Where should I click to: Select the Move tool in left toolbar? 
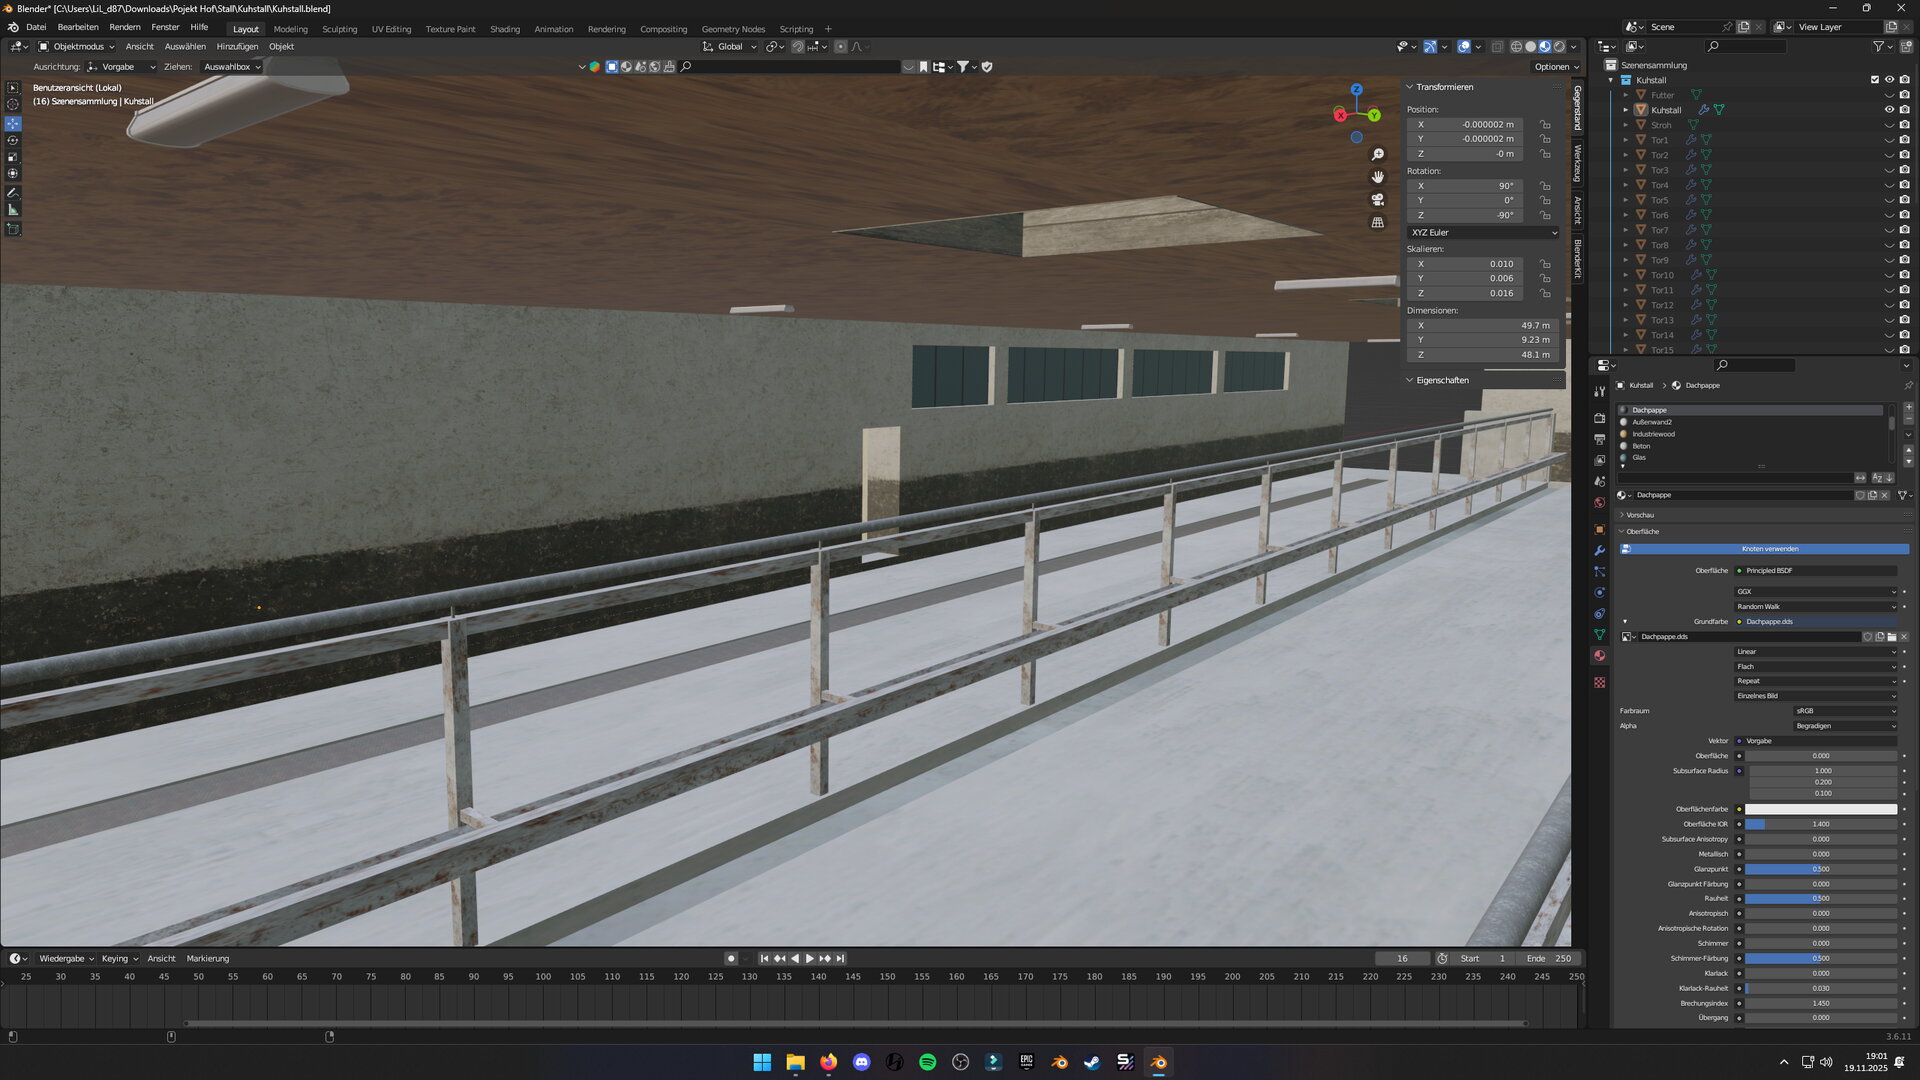point(13,124)
